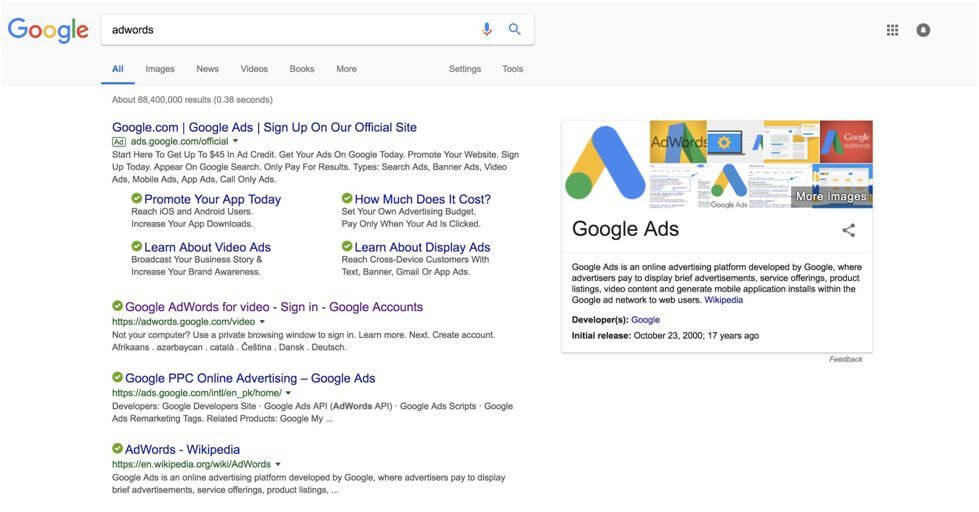Click the https://en.wikipedia.org/wiki/AdWords URL text
The height and width of the screenshot is (512, 979).
192,464
